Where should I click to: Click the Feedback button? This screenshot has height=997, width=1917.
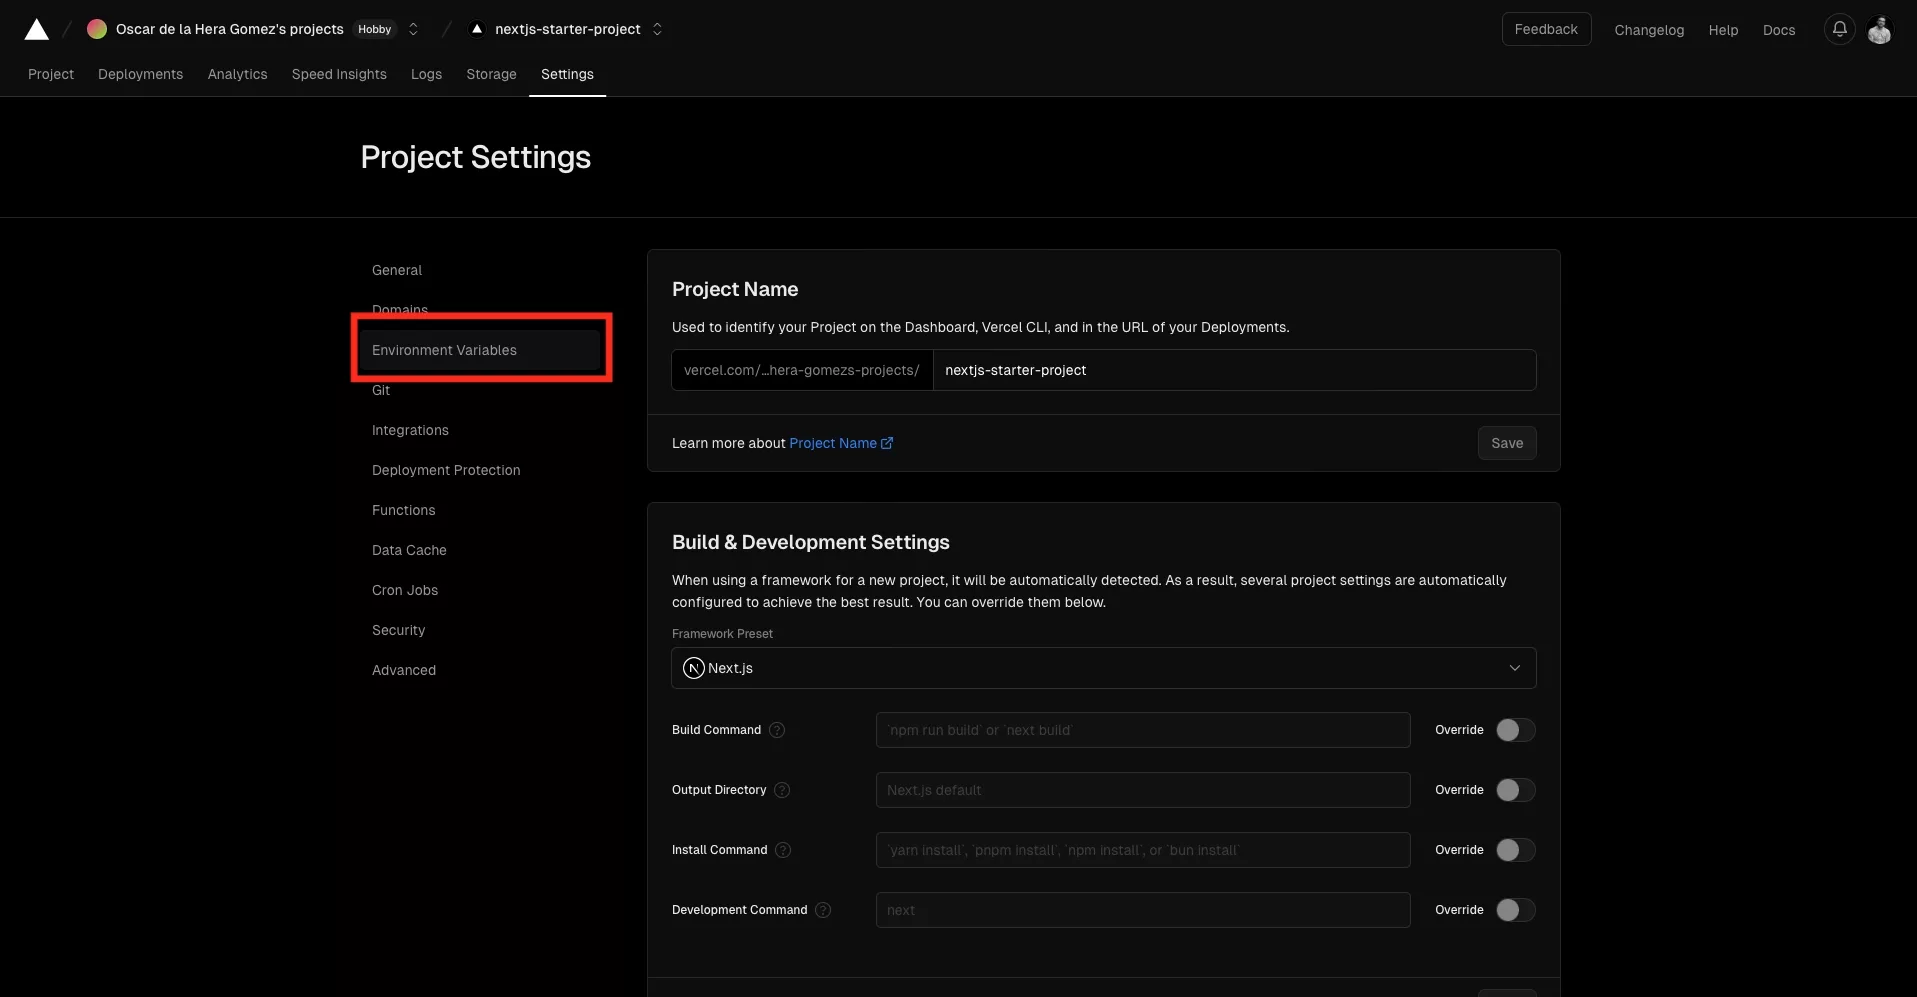[1546, 29]
